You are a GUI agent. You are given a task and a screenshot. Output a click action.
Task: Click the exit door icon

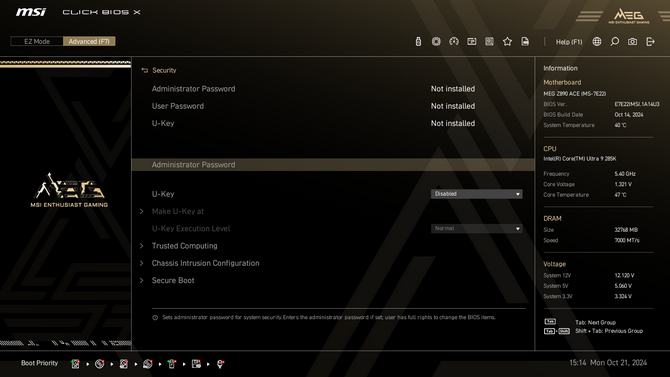[x=650, y=41]
